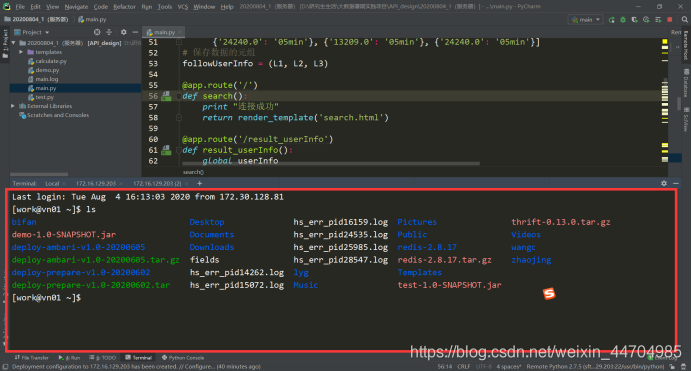Open the Refactor menu

(x=124, y=7)
